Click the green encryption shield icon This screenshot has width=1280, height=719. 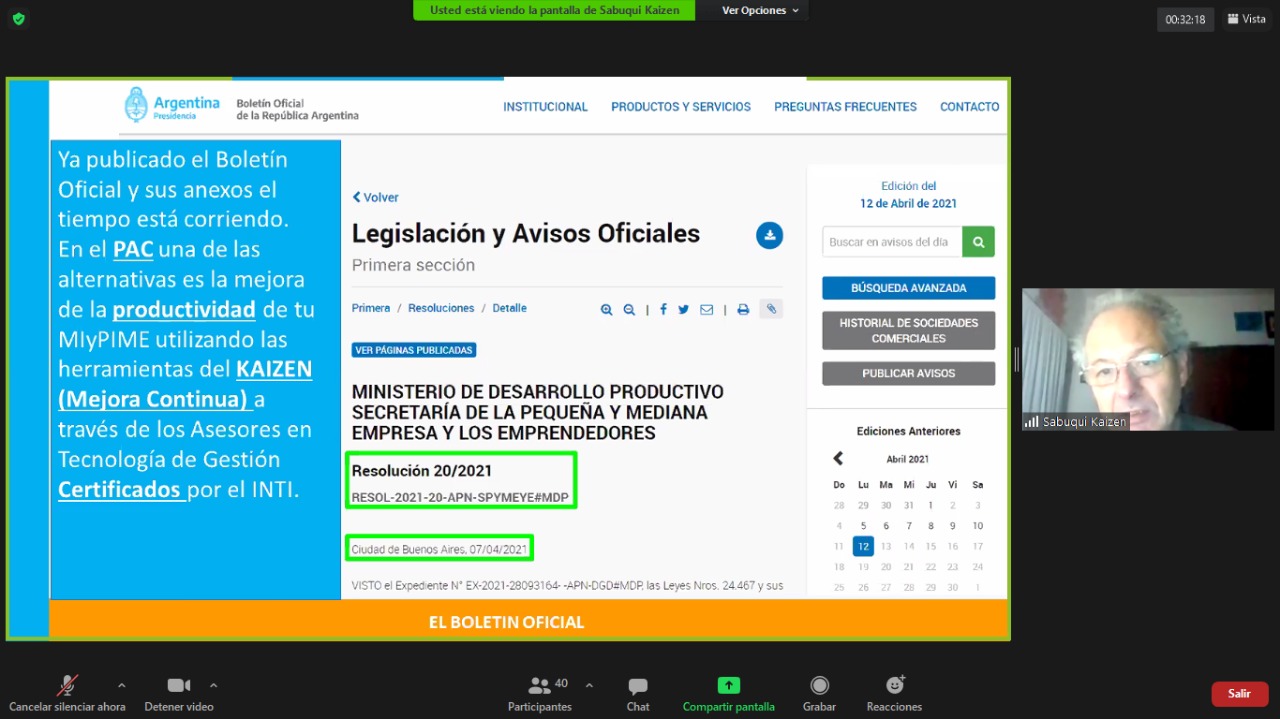[19, 19]
